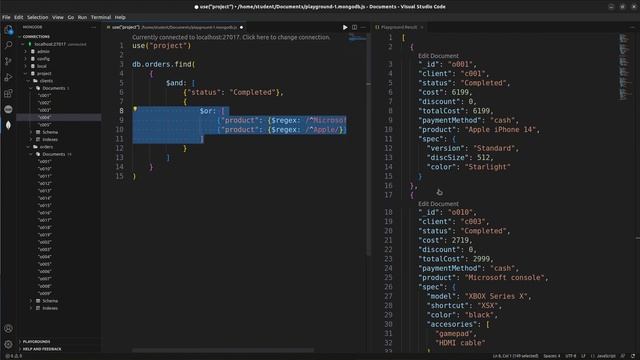Click Edit Document above the o001 result

tap(438, 56)
